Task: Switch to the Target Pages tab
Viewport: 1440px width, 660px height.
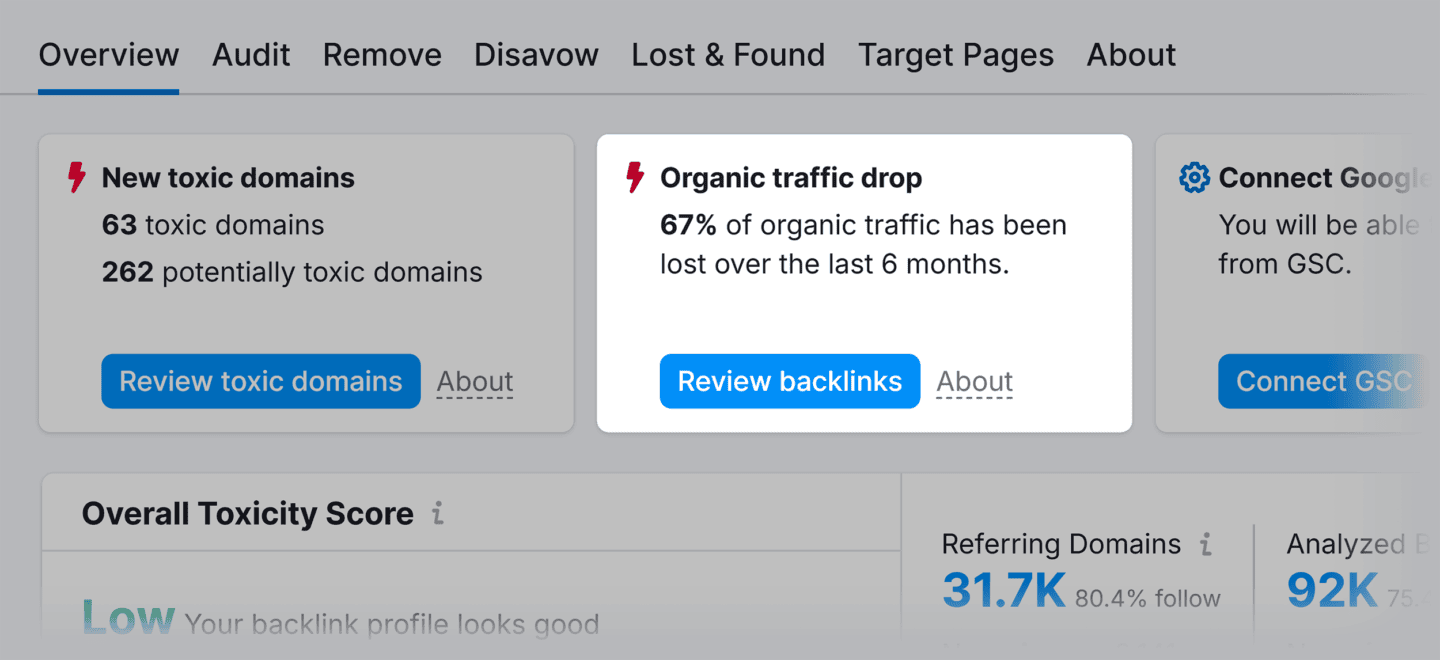Action: [956, 55]
